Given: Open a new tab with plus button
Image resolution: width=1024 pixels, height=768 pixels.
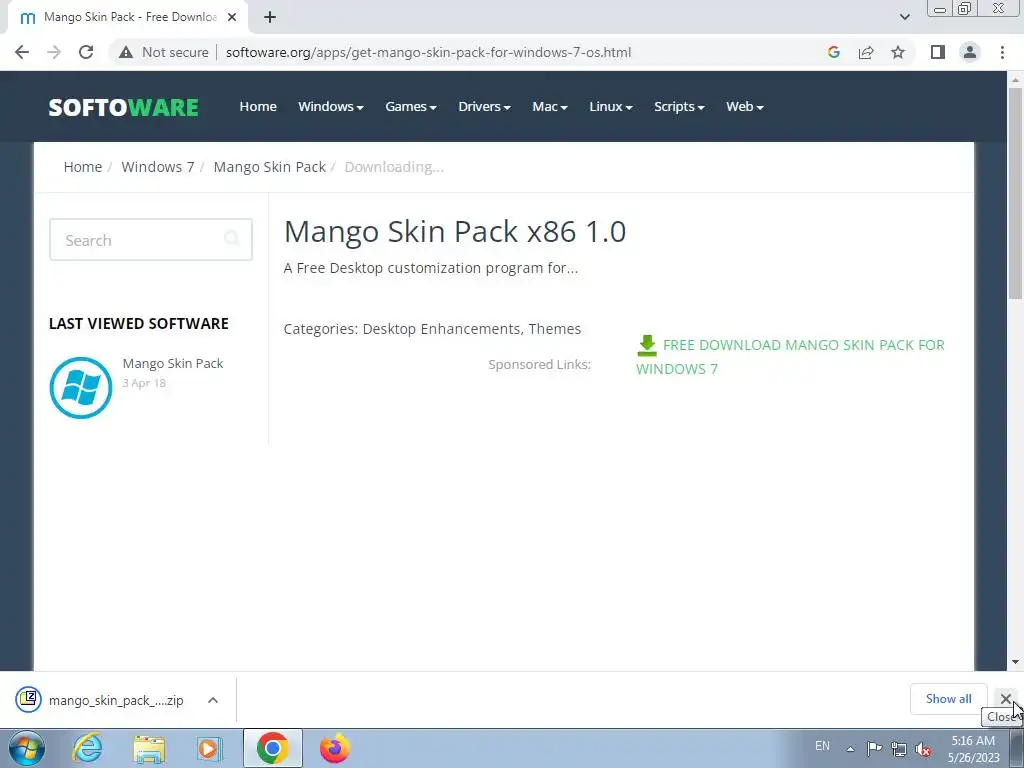Looking at the screenshot, I should coord(270,17).
